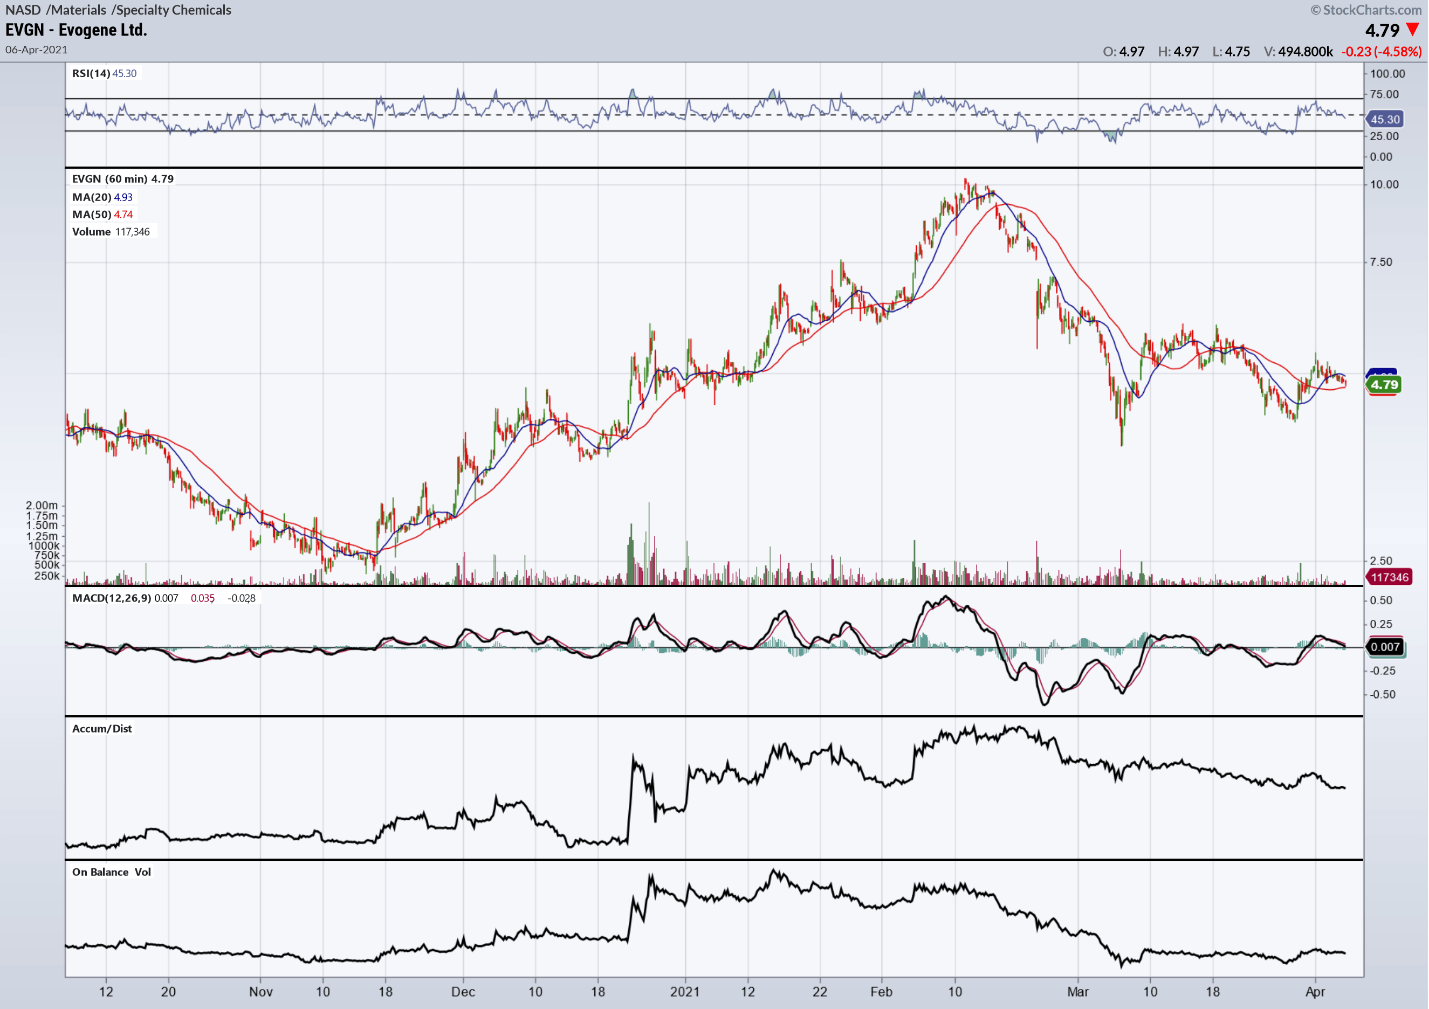Click the black 0.007 MACD axis tag
1429x1009 pixels.
[x=1385, y=647]
